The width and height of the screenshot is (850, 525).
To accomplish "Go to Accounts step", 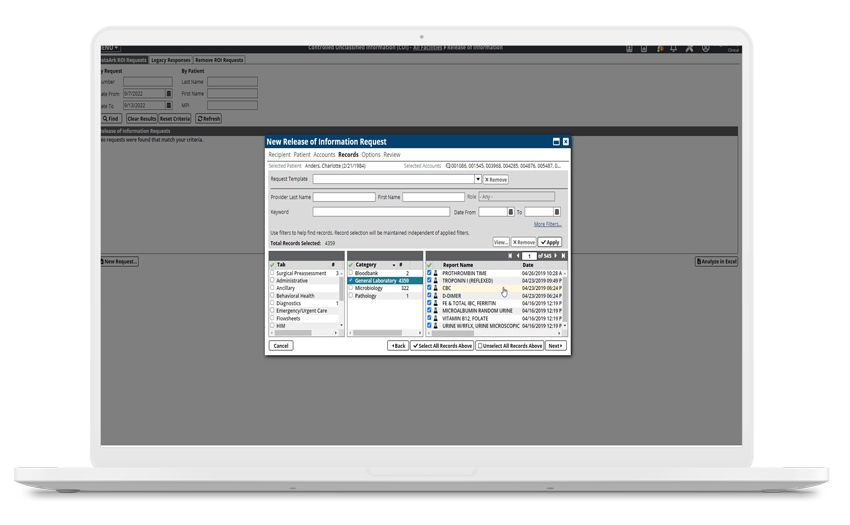I will click(324, 155).
